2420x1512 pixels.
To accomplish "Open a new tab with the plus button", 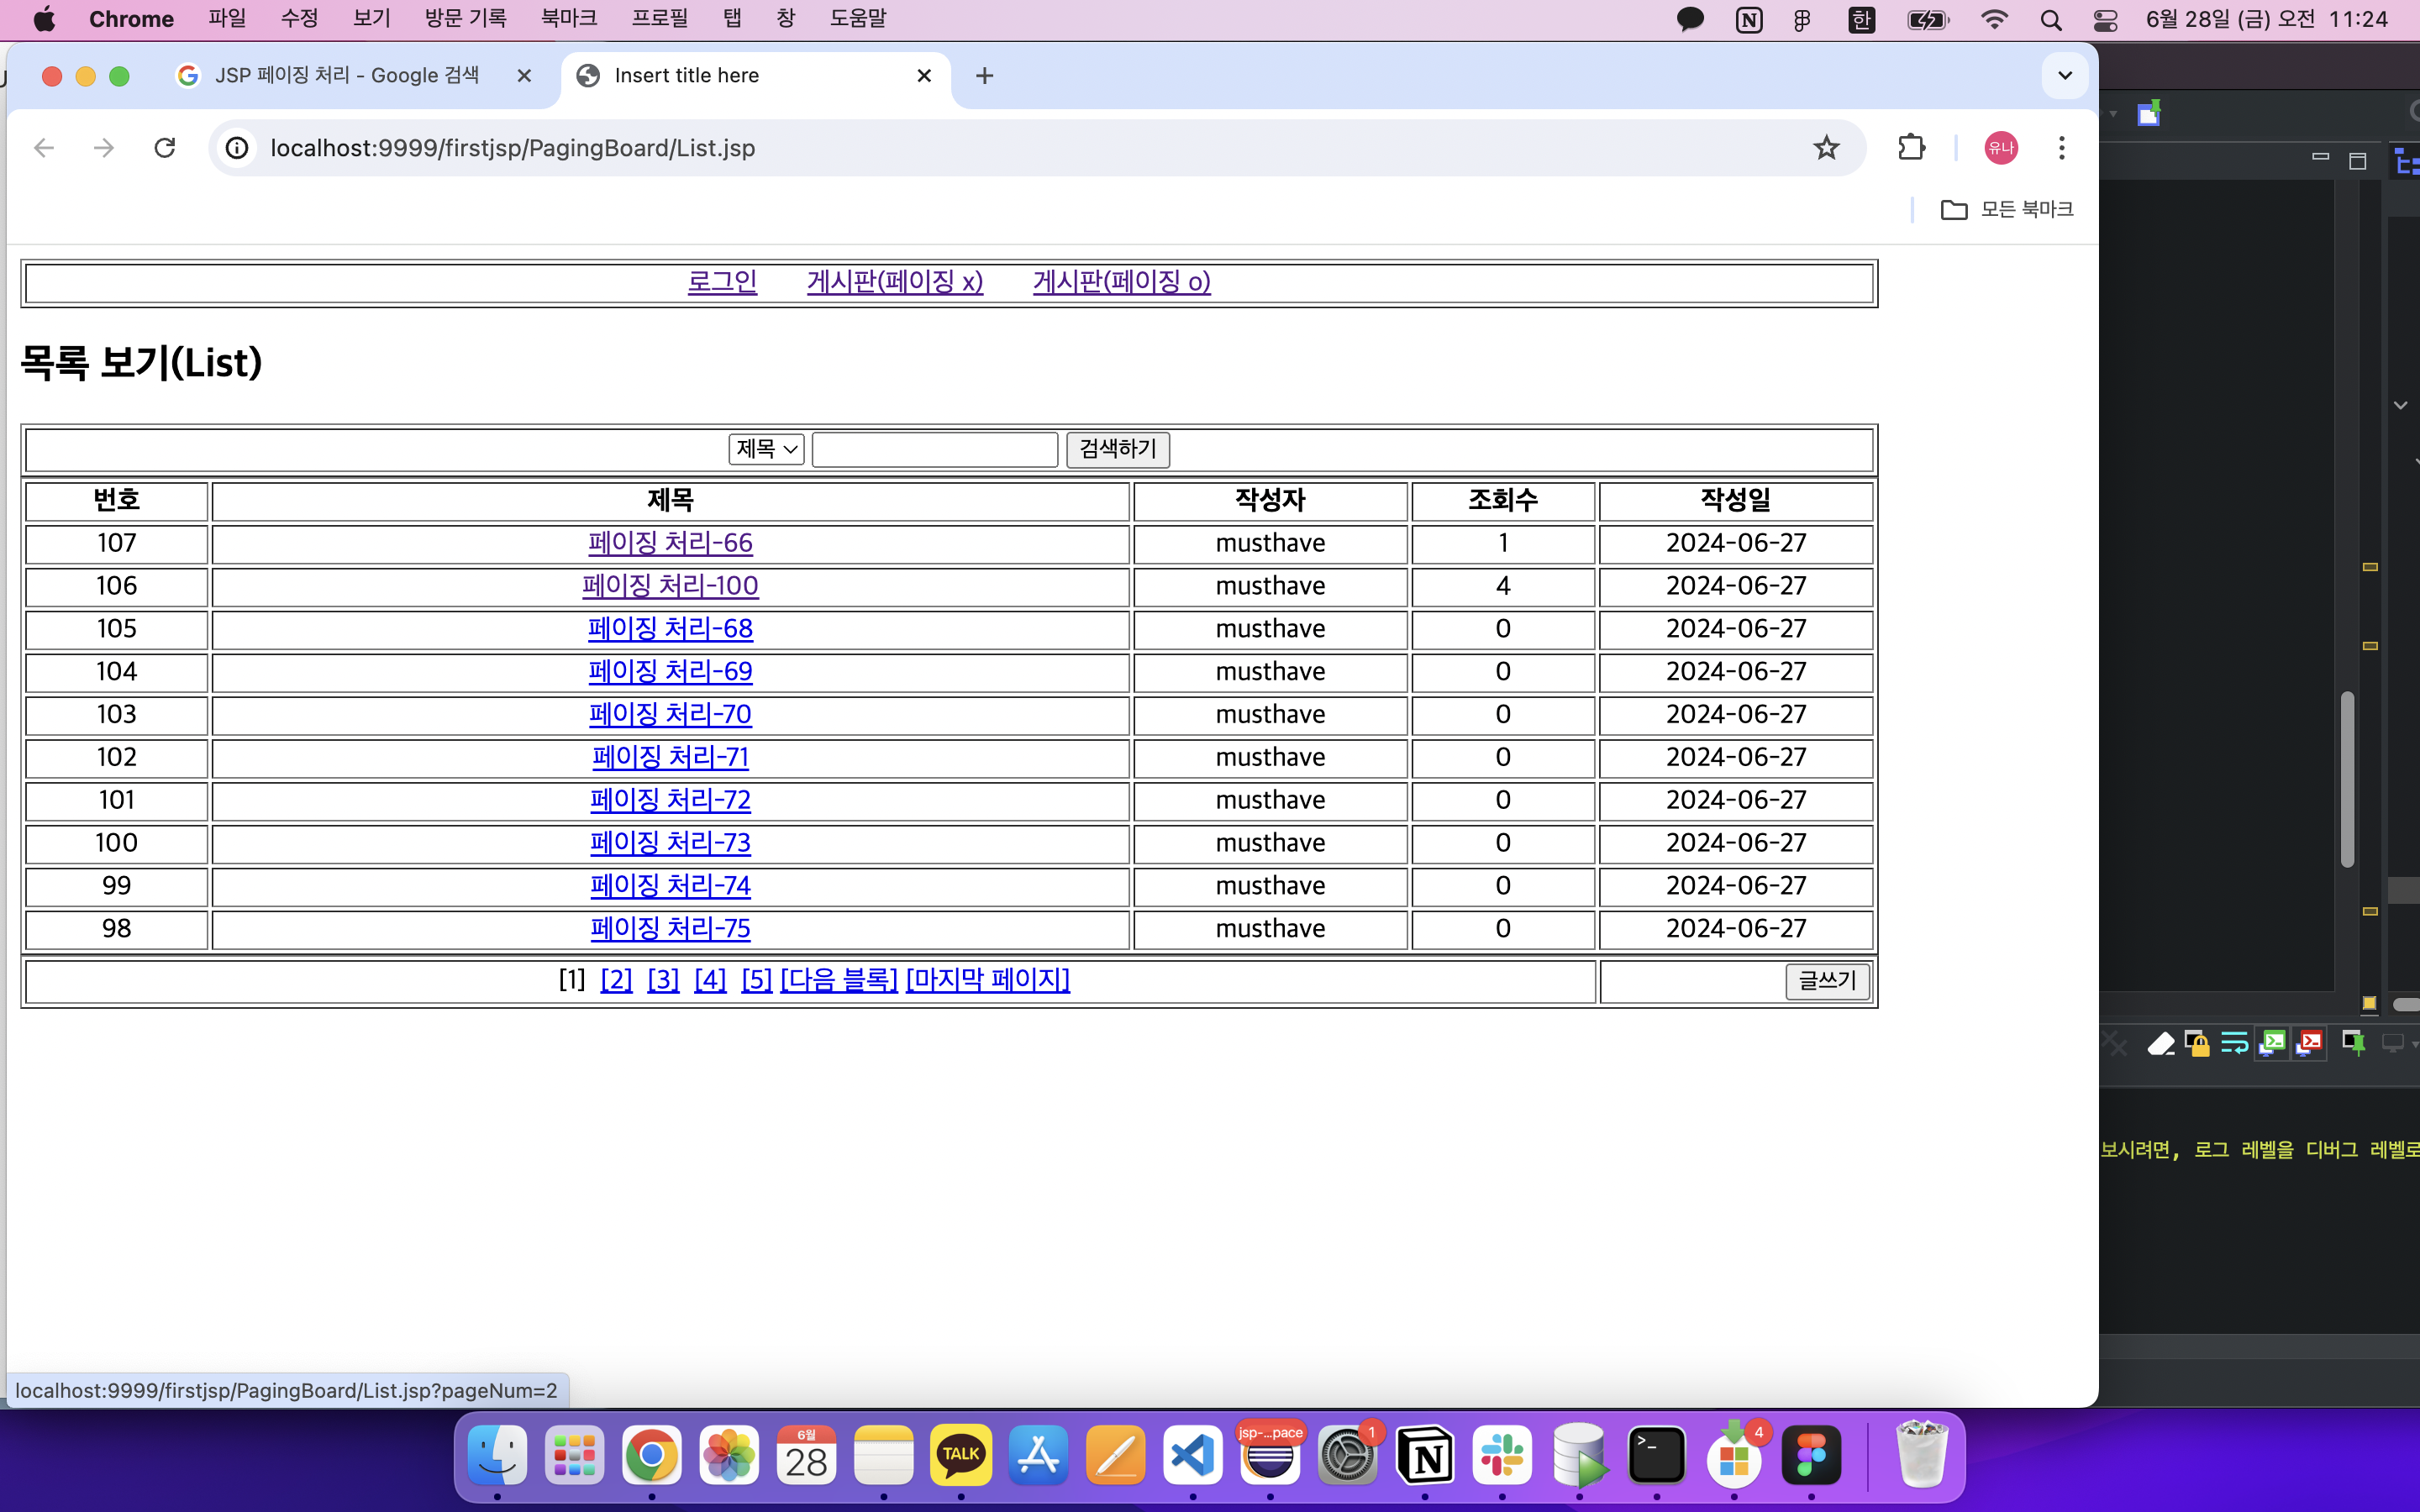I will click(984, 76).
